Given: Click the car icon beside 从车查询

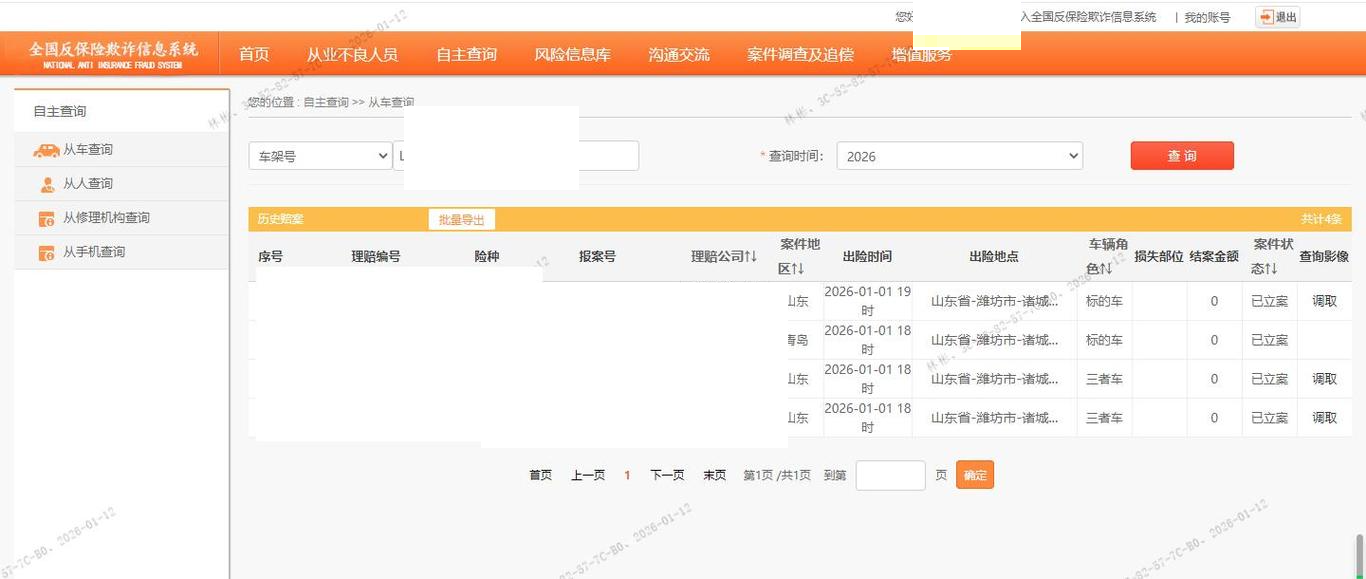Looking at the screenshot, I should [x=46, y=150].
